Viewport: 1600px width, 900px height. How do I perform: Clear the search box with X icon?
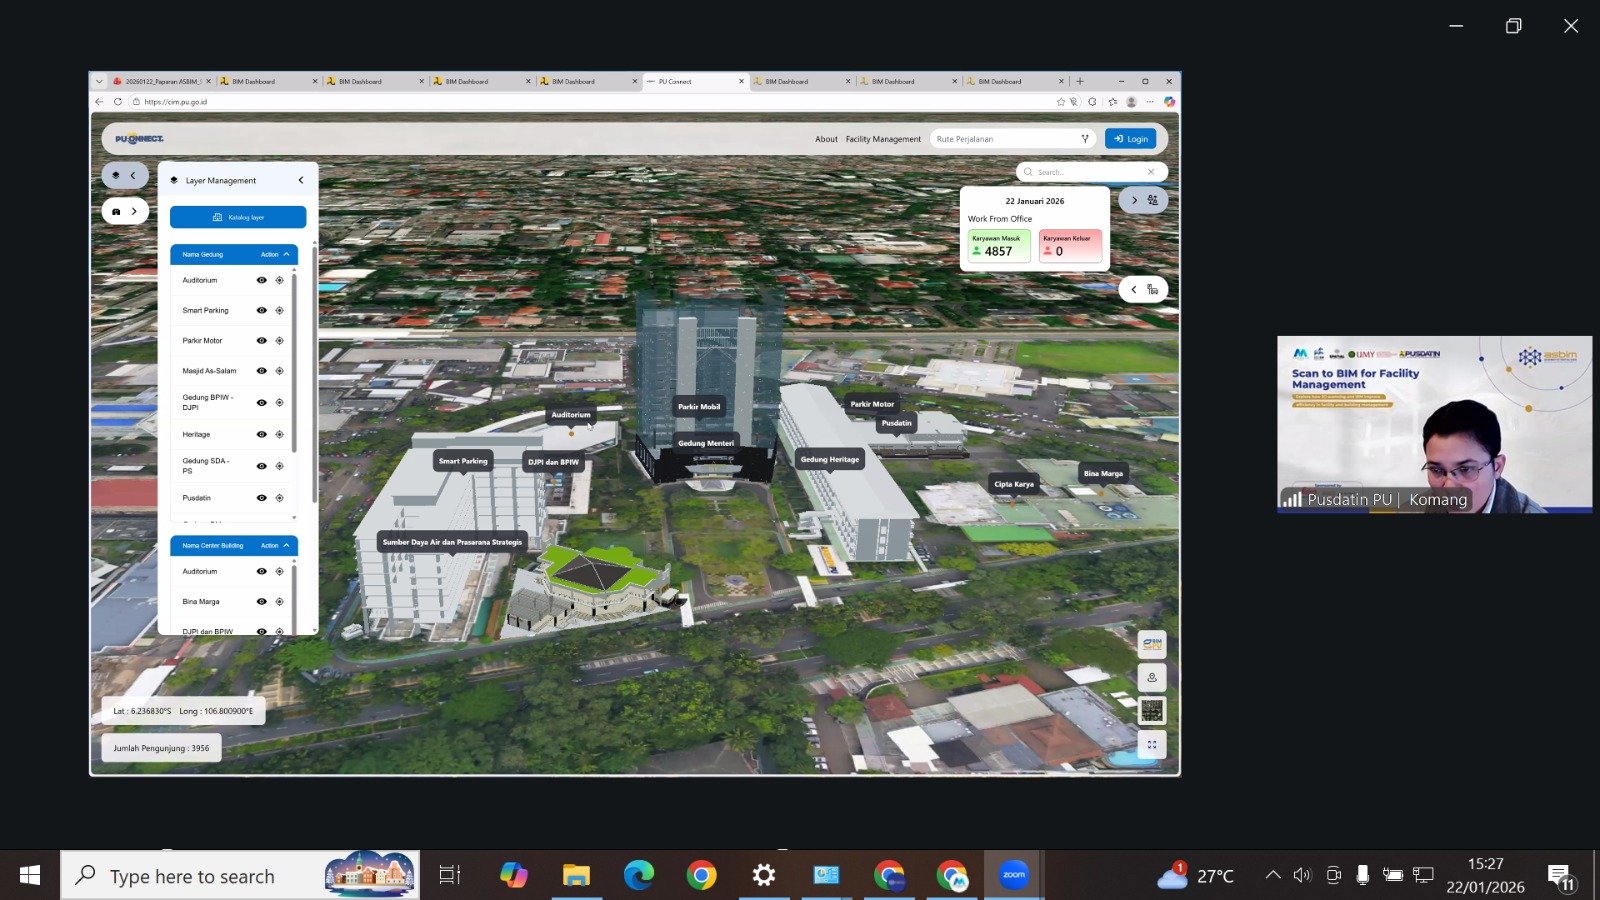click(1151, 172)
